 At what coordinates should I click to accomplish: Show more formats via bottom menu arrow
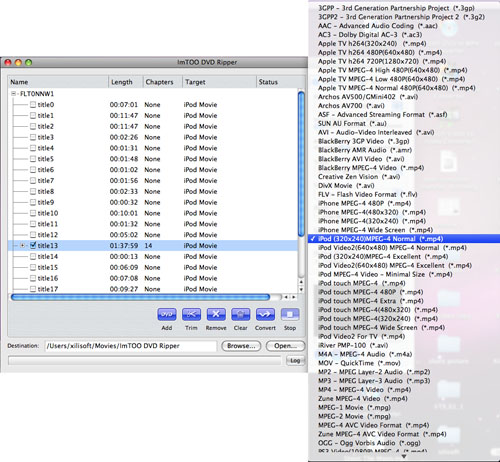[x=404, y=456]
